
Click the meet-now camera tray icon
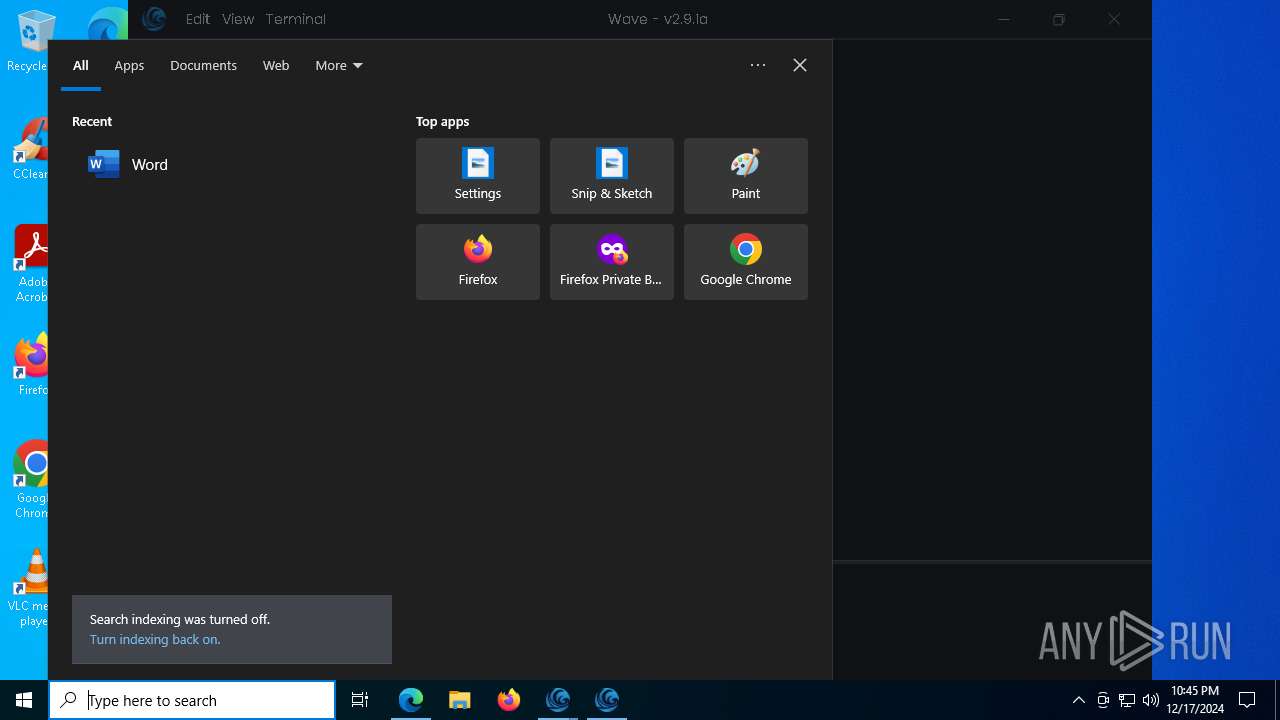pos(1103,700)
